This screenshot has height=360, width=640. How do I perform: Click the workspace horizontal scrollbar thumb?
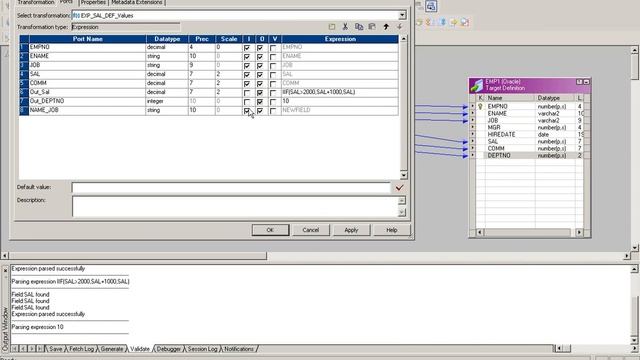click(x=138, y=256)
